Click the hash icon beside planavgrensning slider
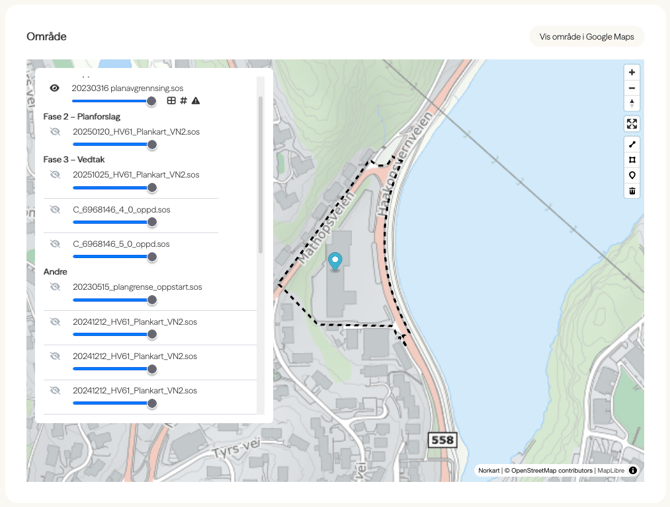The image size is (670, 507). (184, 101)
